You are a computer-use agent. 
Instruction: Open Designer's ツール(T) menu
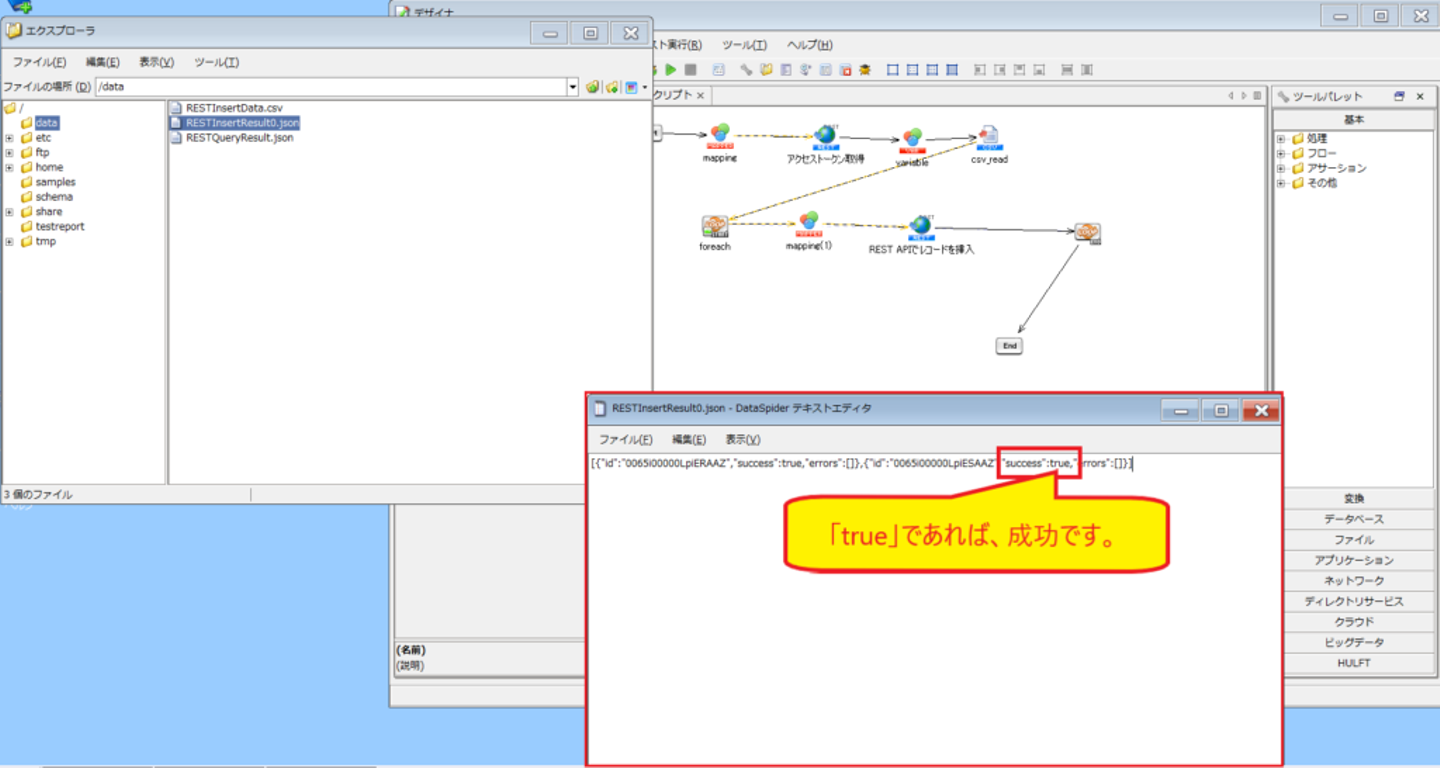[x=744, y=45]
